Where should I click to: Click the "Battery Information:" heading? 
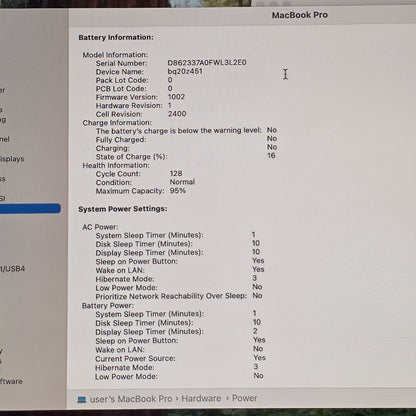pos(116,37)
